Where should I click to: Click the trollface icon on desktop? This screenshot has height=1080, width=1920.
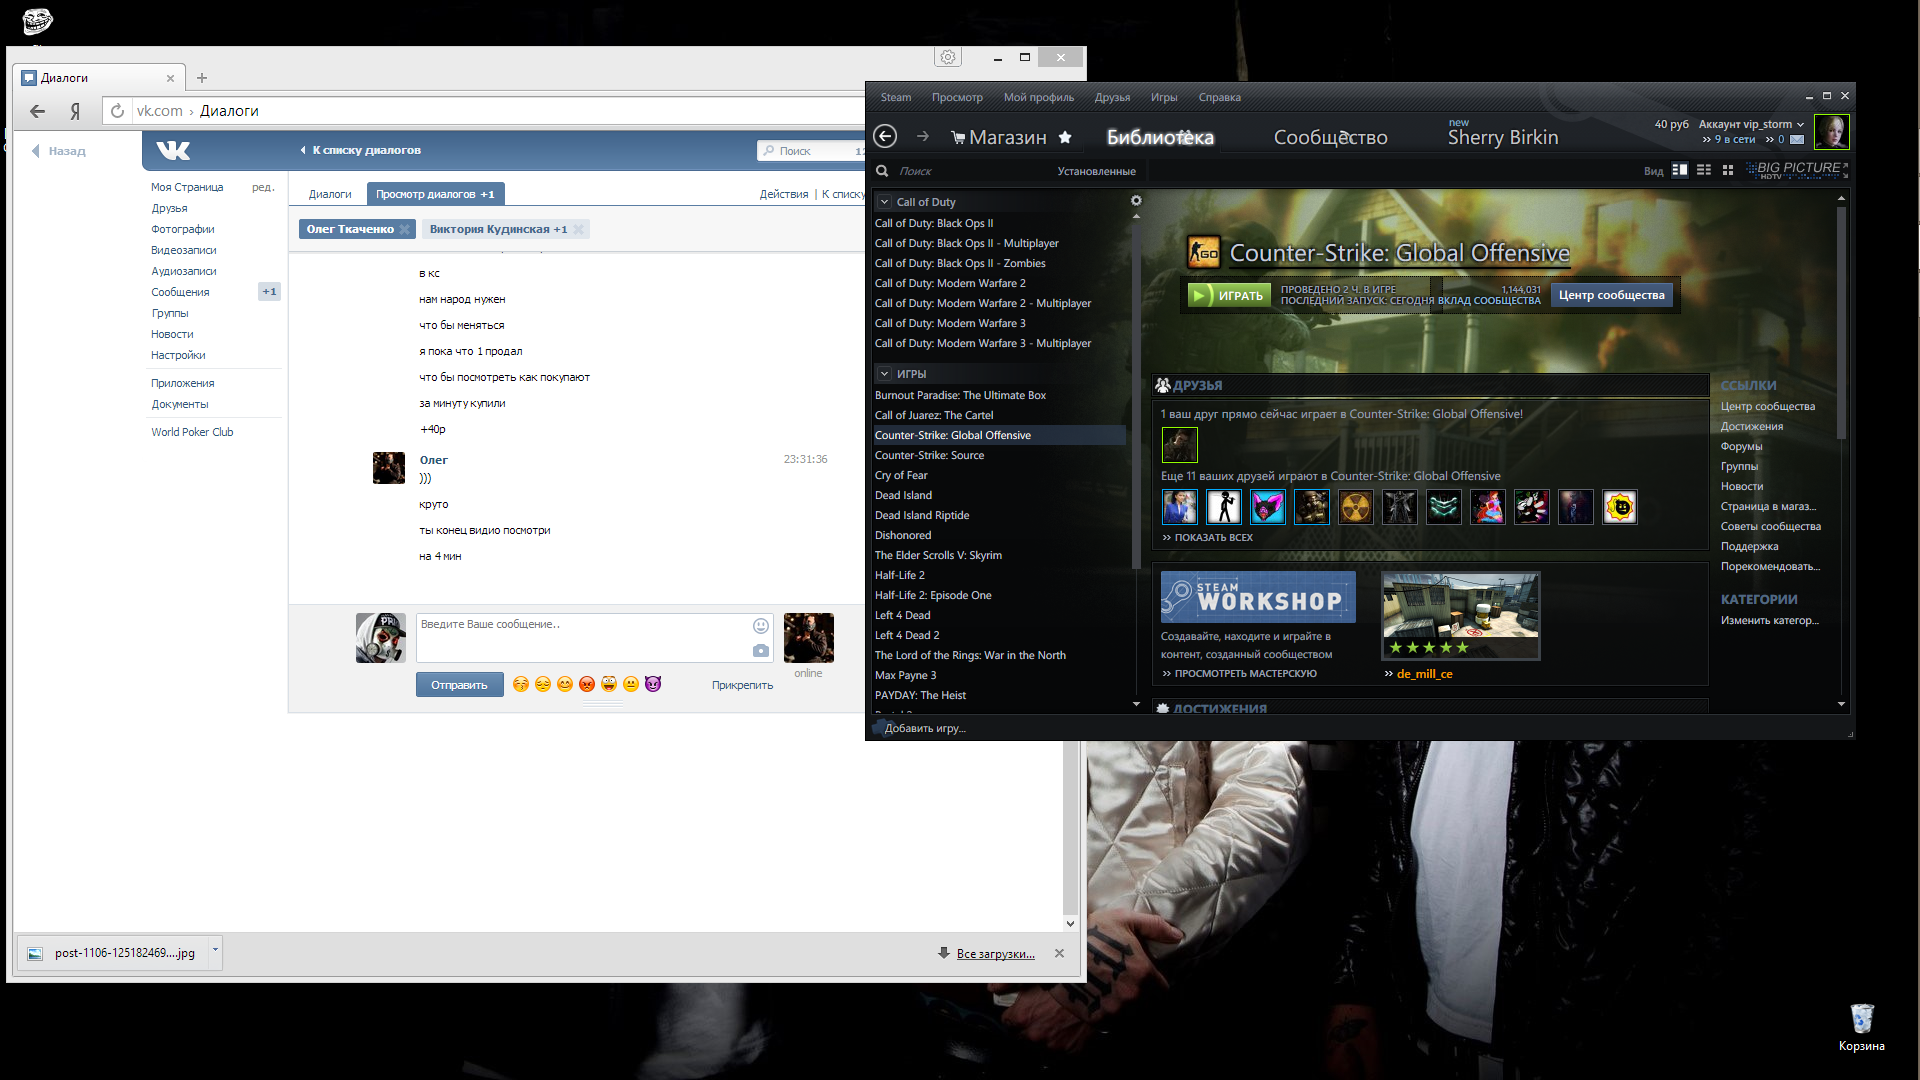pos(38,20)
